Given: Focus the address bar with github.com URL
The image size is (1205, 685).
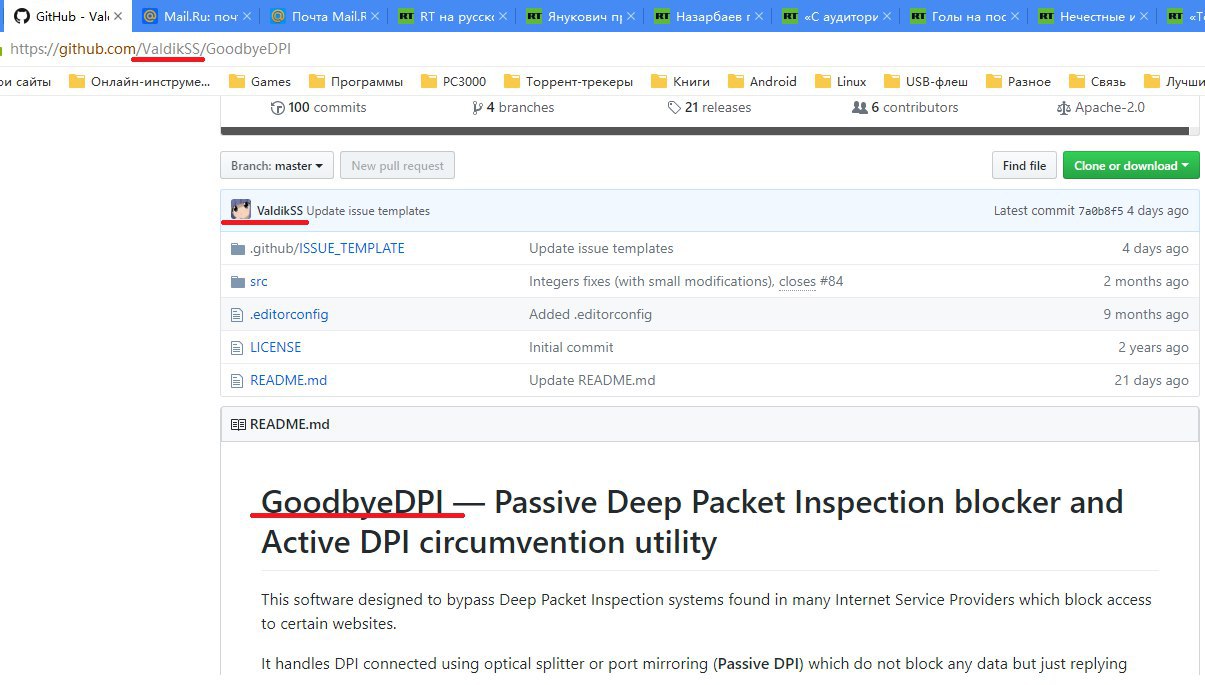Looking at the screenshot, I should (600, 49).
